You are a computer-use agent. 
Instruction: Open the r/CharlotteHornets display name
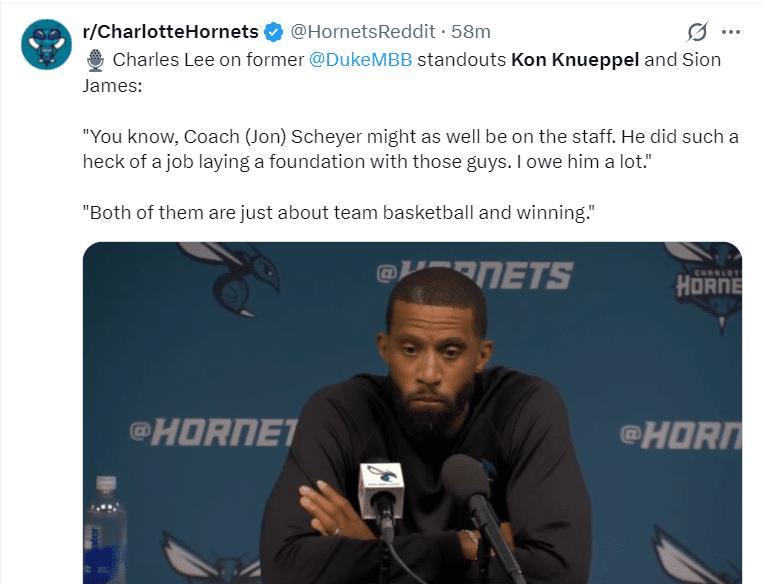pyautogui.click(x=170, y=32)
